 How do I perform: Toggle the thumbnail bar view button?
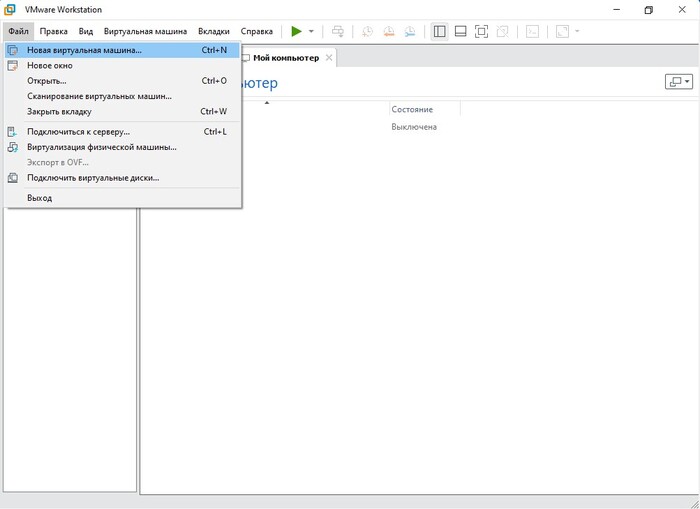(x=460, y=31)
